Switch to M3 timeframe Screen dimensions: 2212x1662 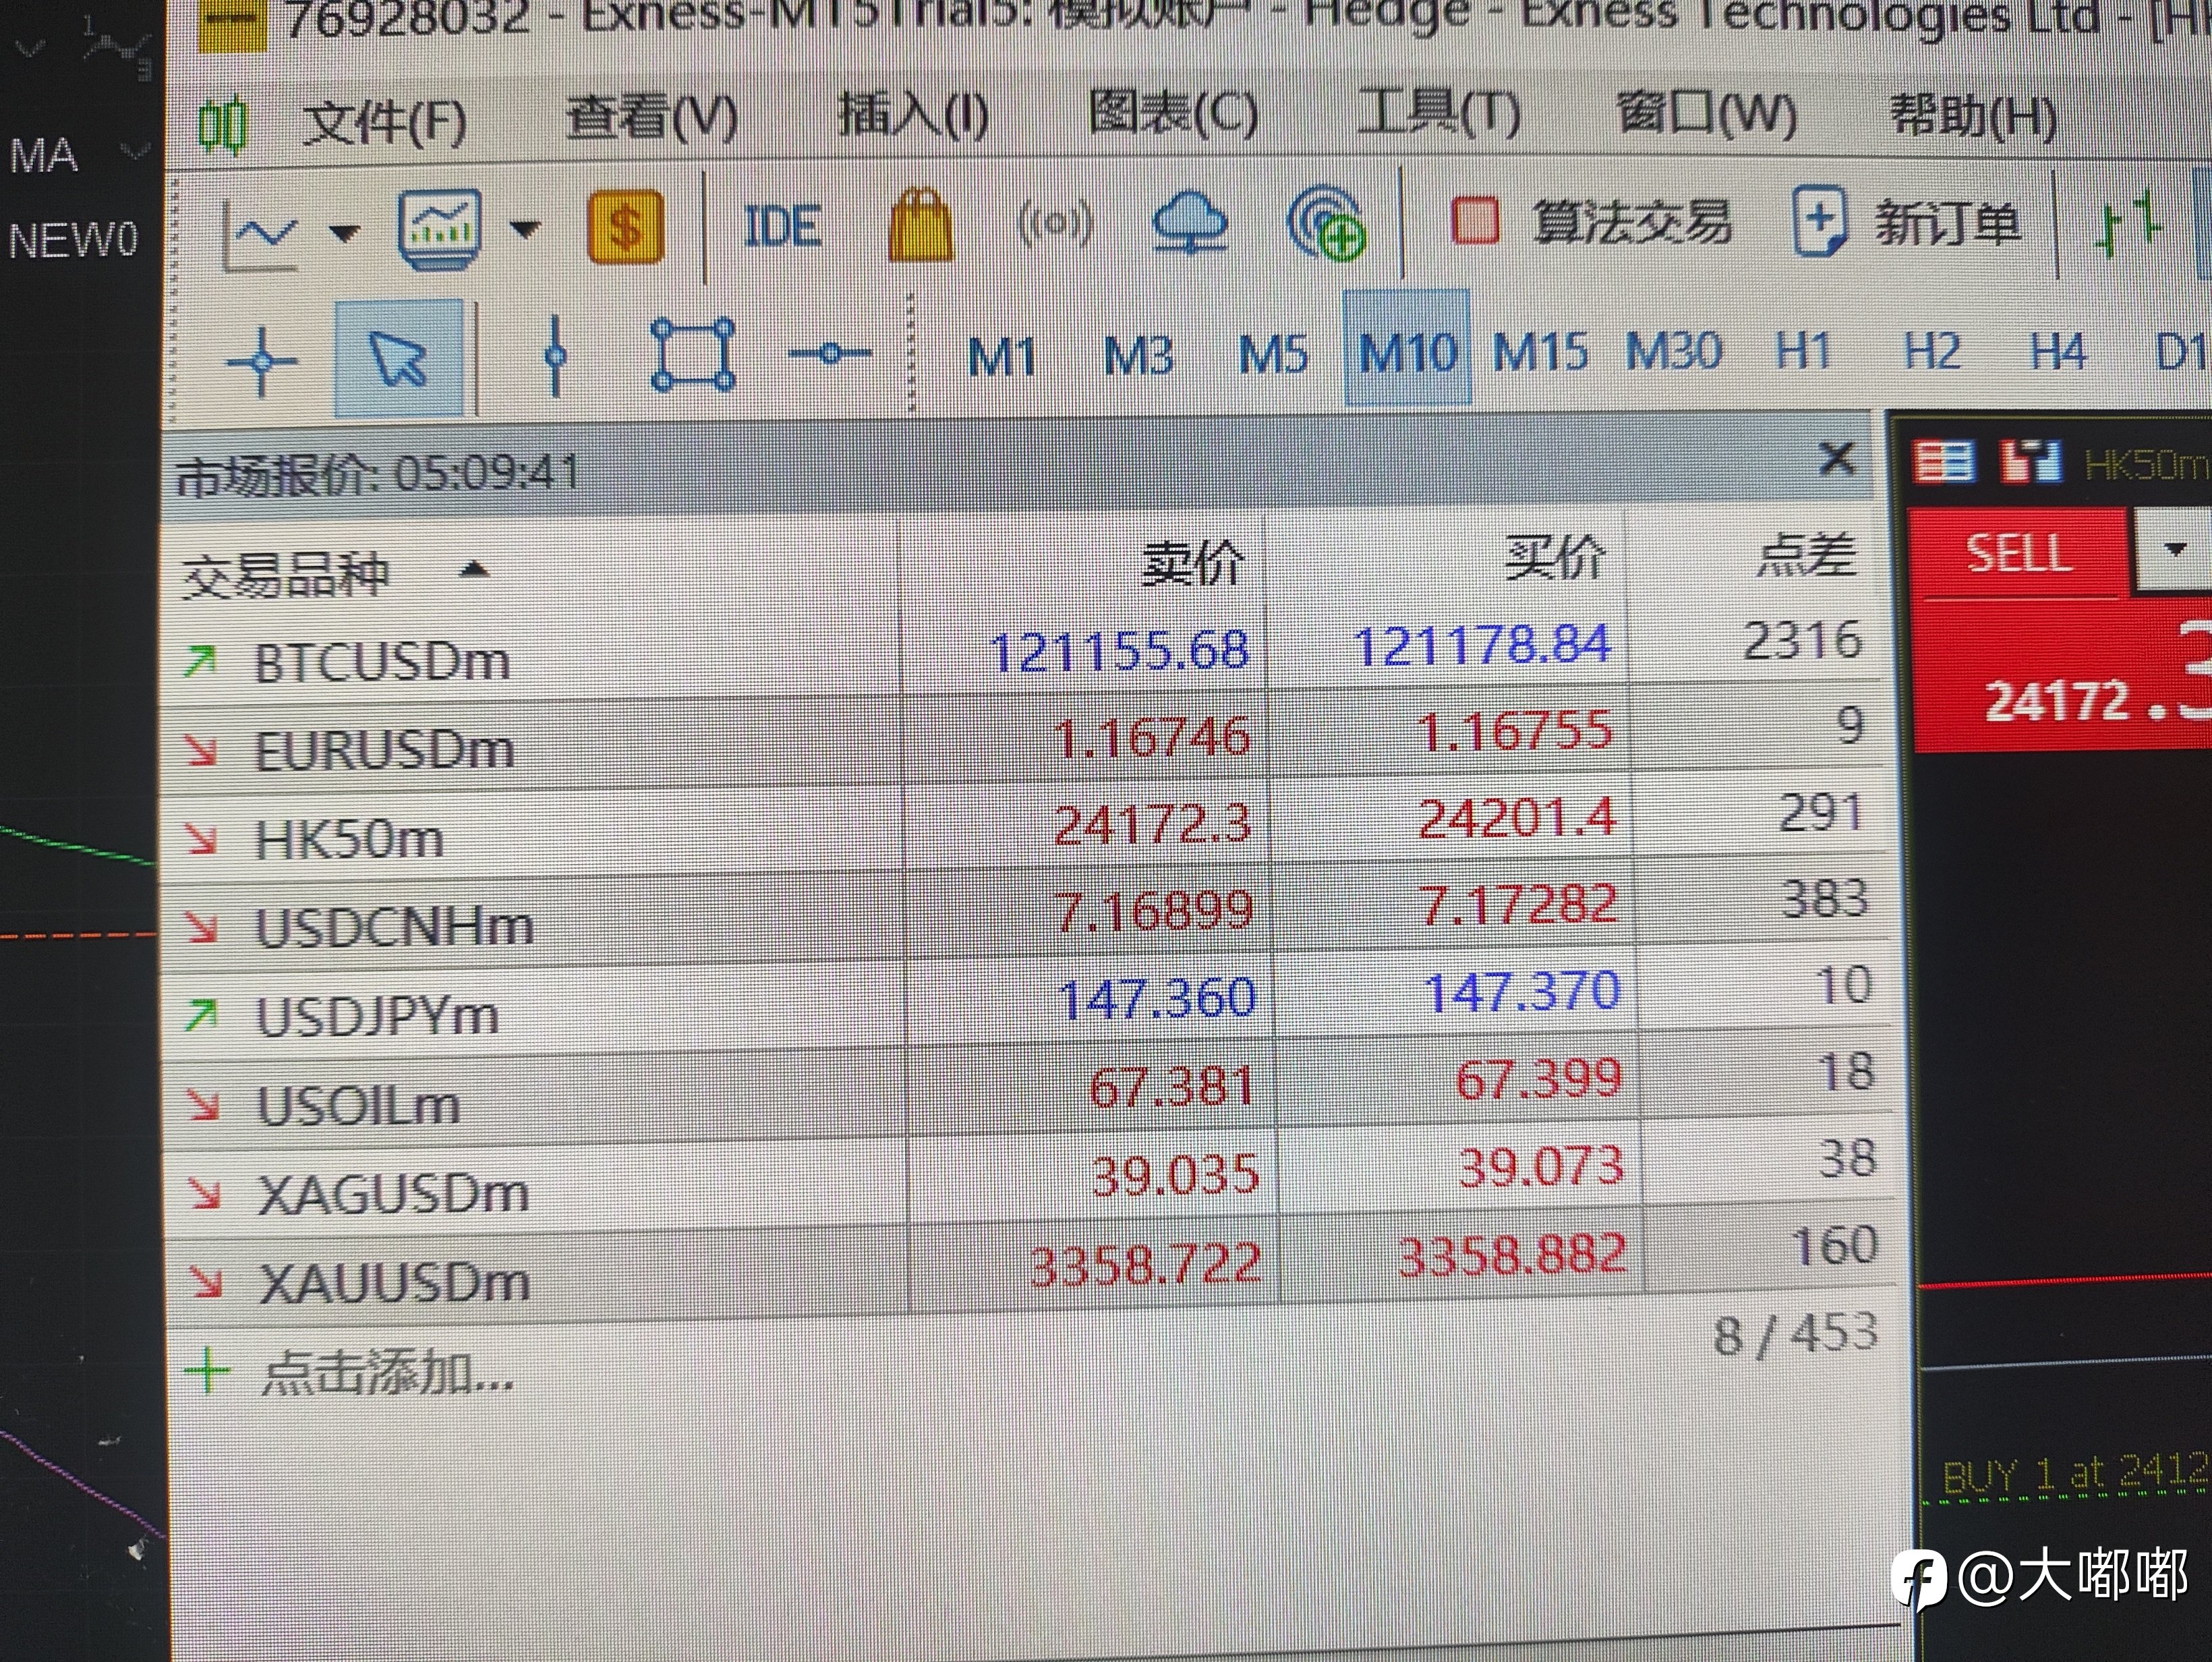coord(1139,356)
